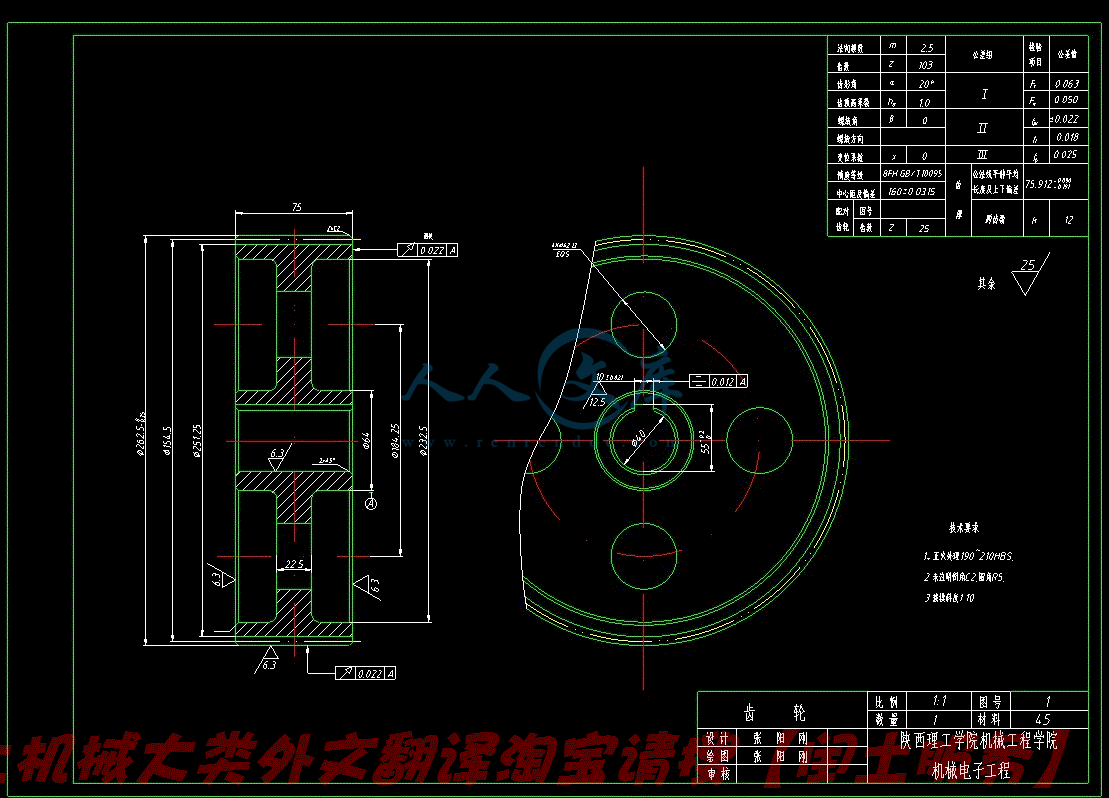Click the 材料 label
Image resolution: width=1109 pixels, height=798 pixels.
click(x=989, y=719)
